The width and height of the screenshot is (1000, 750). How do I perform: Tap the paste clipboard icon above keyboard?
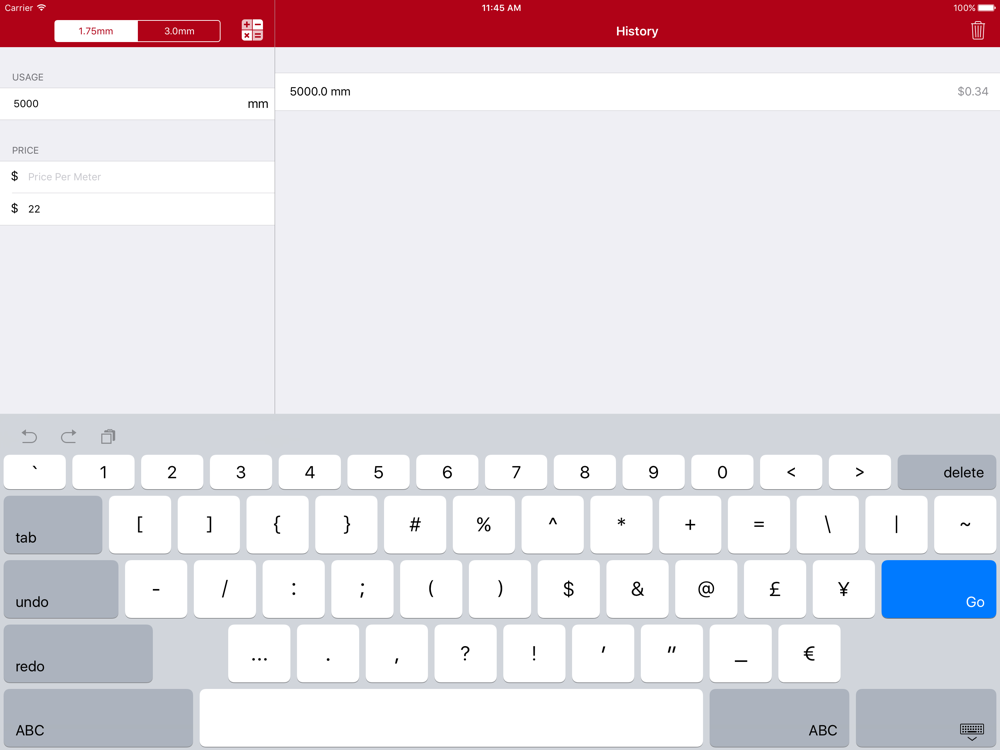[x=108, y=436]
